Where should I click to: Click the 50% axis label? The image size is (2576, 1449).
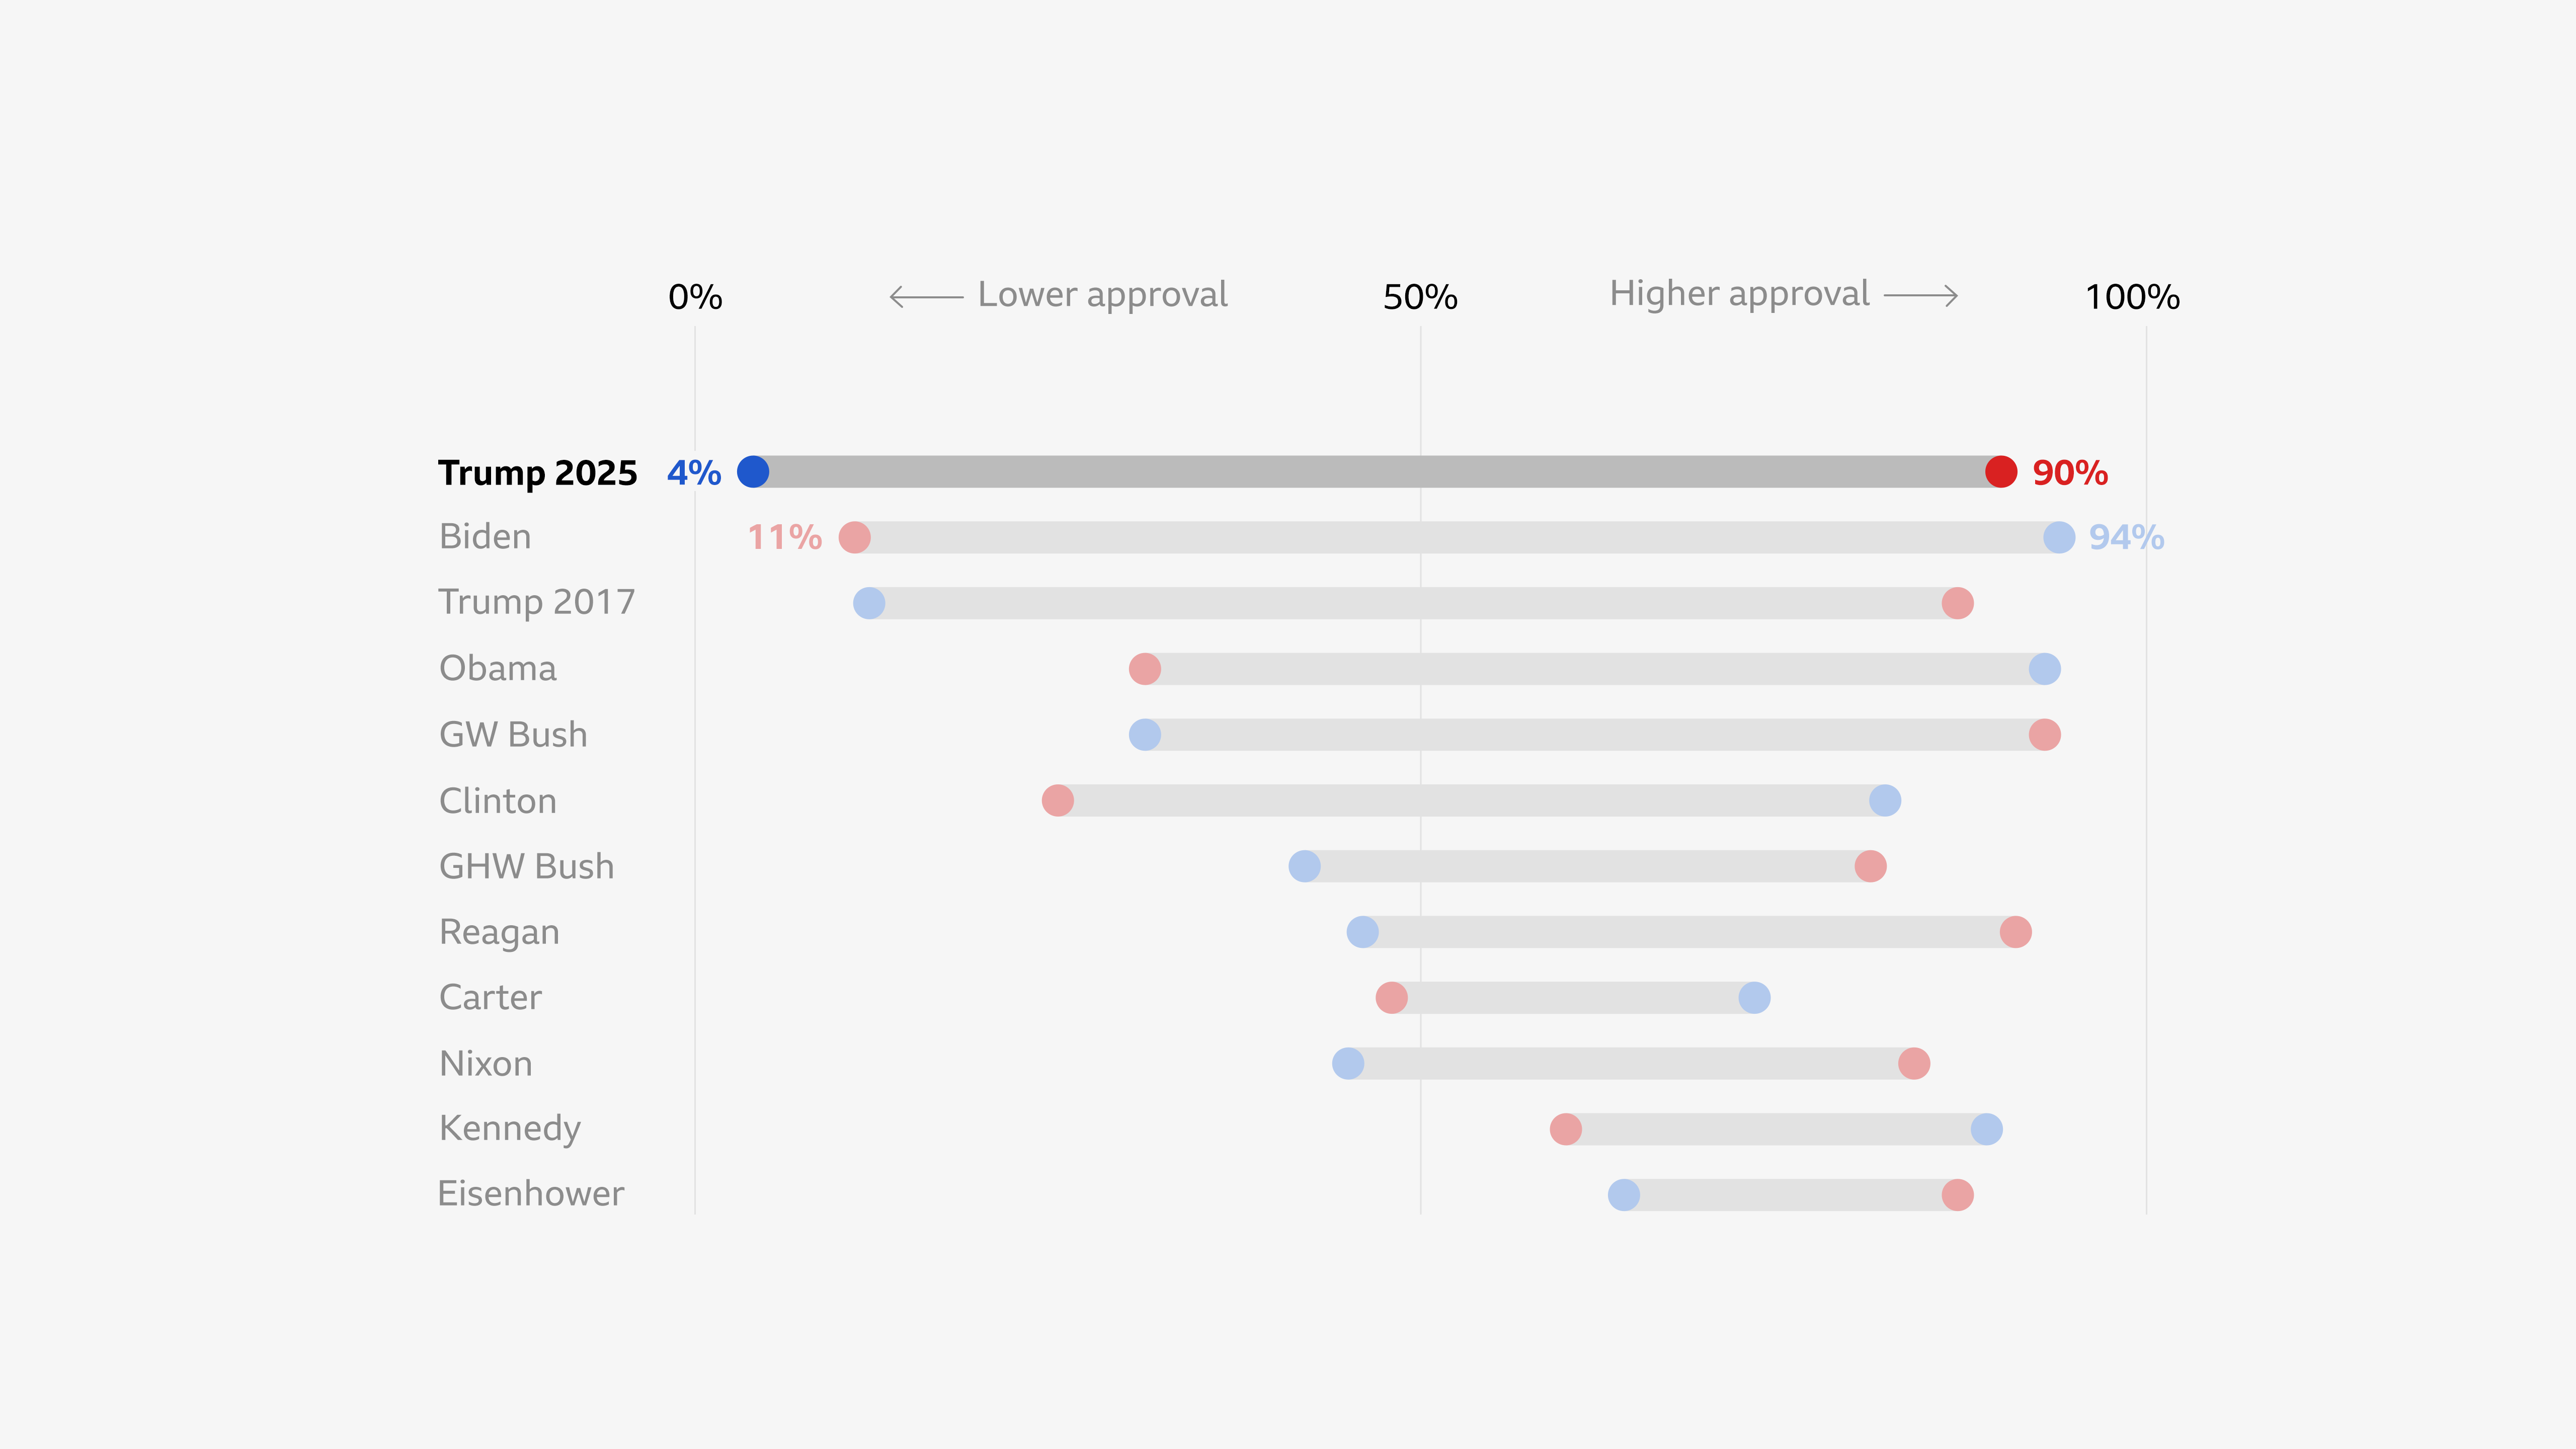pos(1420,297)
